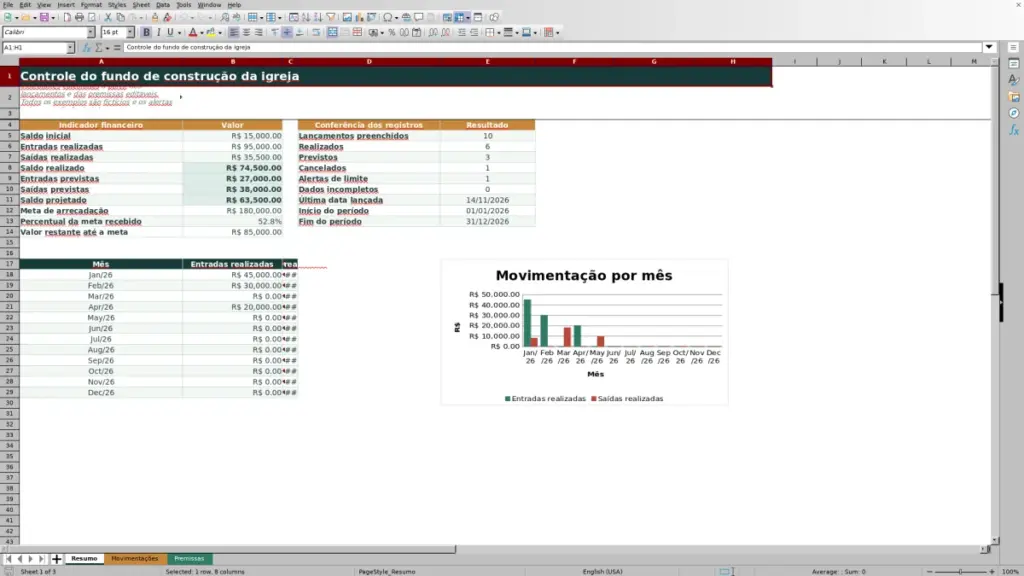Click the Cut scissors icon

pos(108,18)
